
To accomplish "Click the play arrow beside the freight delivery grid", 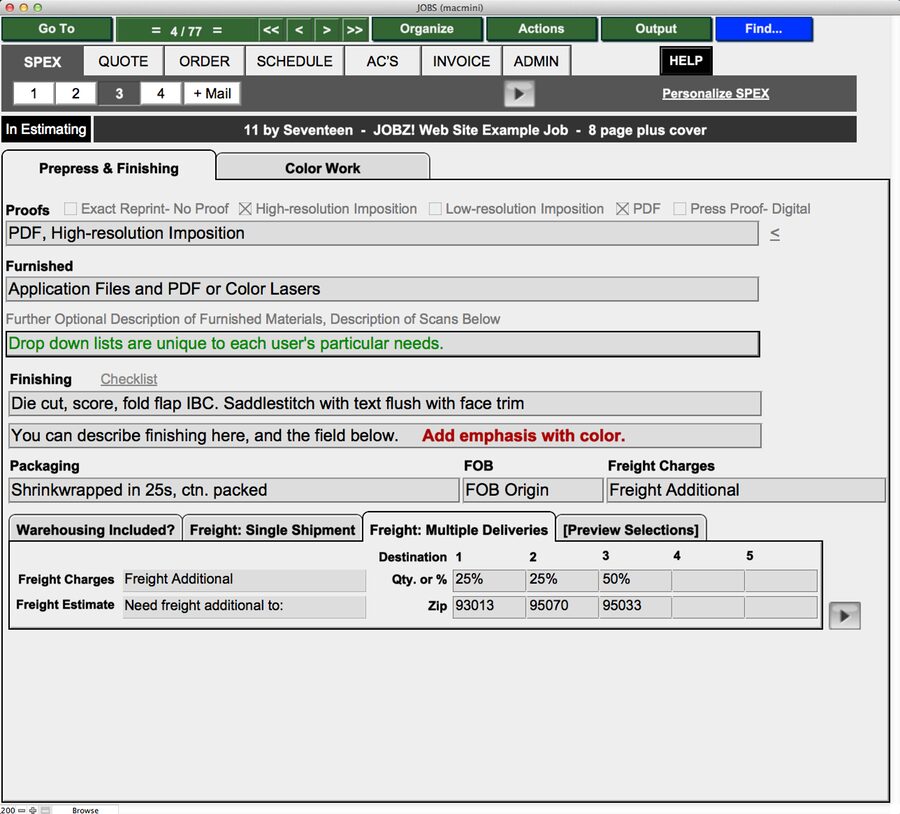I will tap(845, 615).
